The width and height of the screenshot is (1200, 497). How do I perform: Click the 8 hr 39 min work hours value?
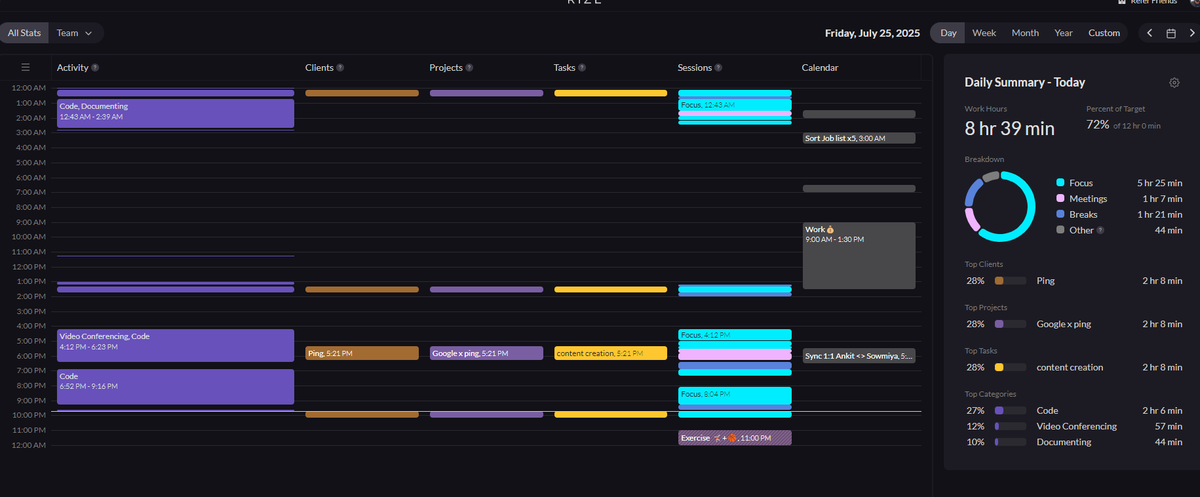point(1009,128)
